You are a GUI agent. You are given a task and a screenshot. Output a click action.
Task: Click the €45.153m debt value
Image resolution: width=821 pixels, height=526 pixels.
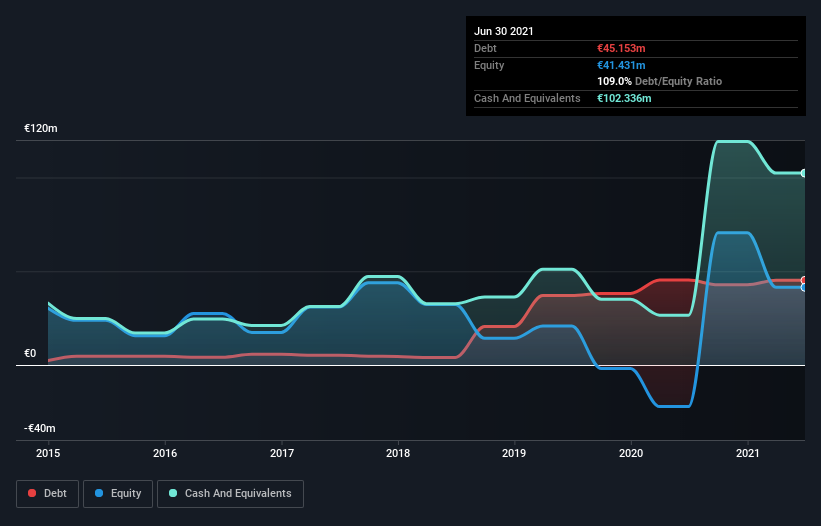point(621,48)
